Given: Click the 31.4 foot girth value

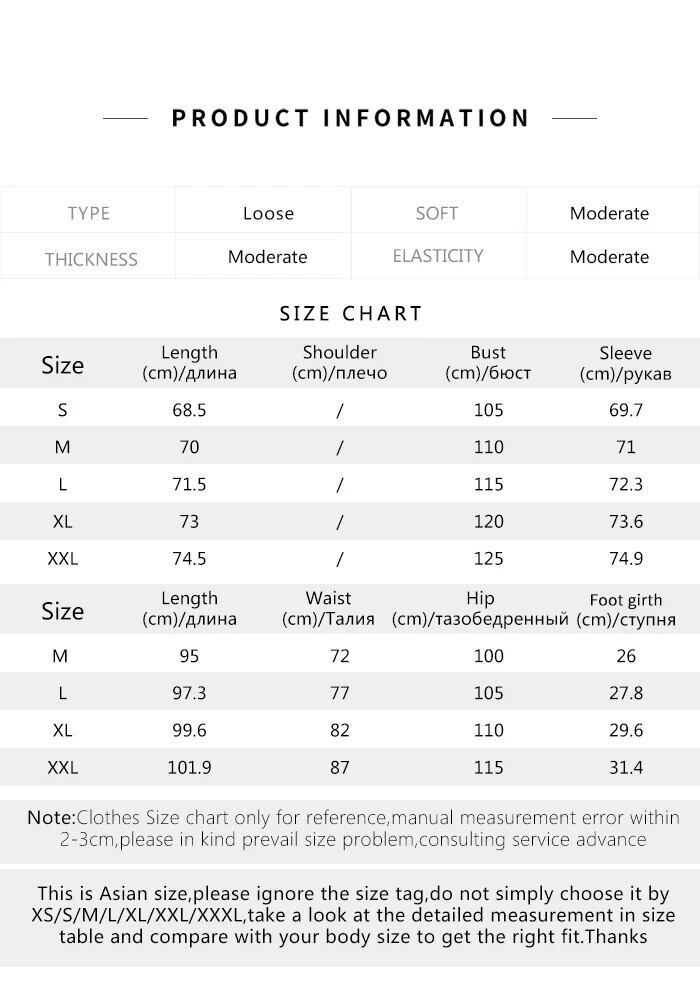Looking at the screenshot, I should click(625, 767).
